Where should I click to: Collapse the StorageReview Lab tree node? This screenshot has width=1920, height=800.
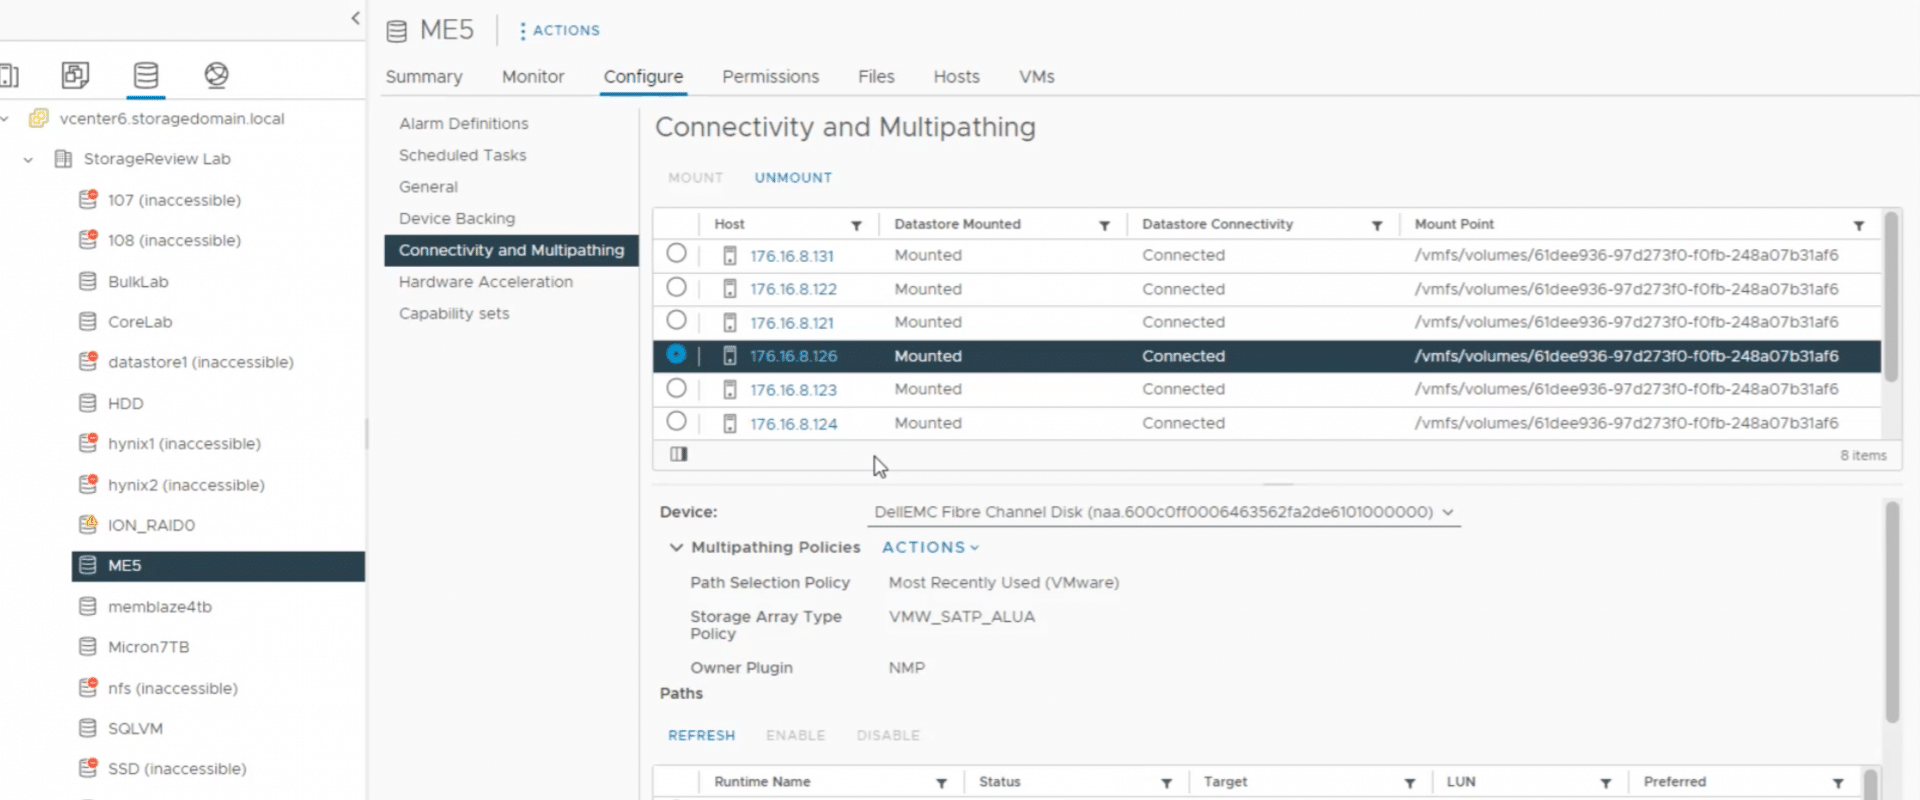28,160
